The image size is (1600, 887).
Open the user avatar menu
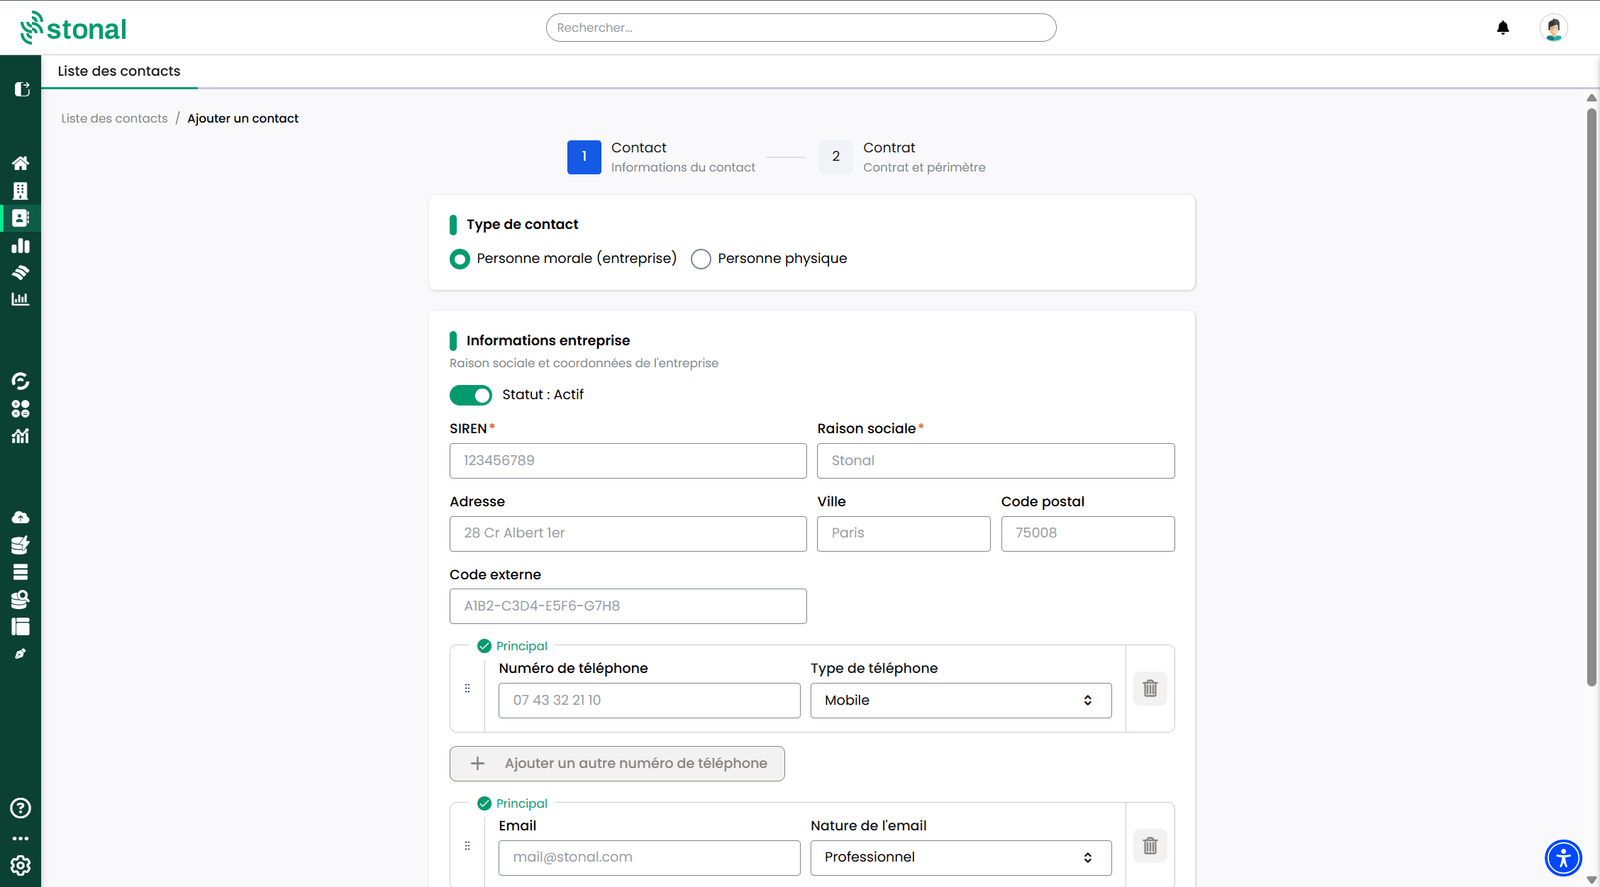click(1553, 28)
